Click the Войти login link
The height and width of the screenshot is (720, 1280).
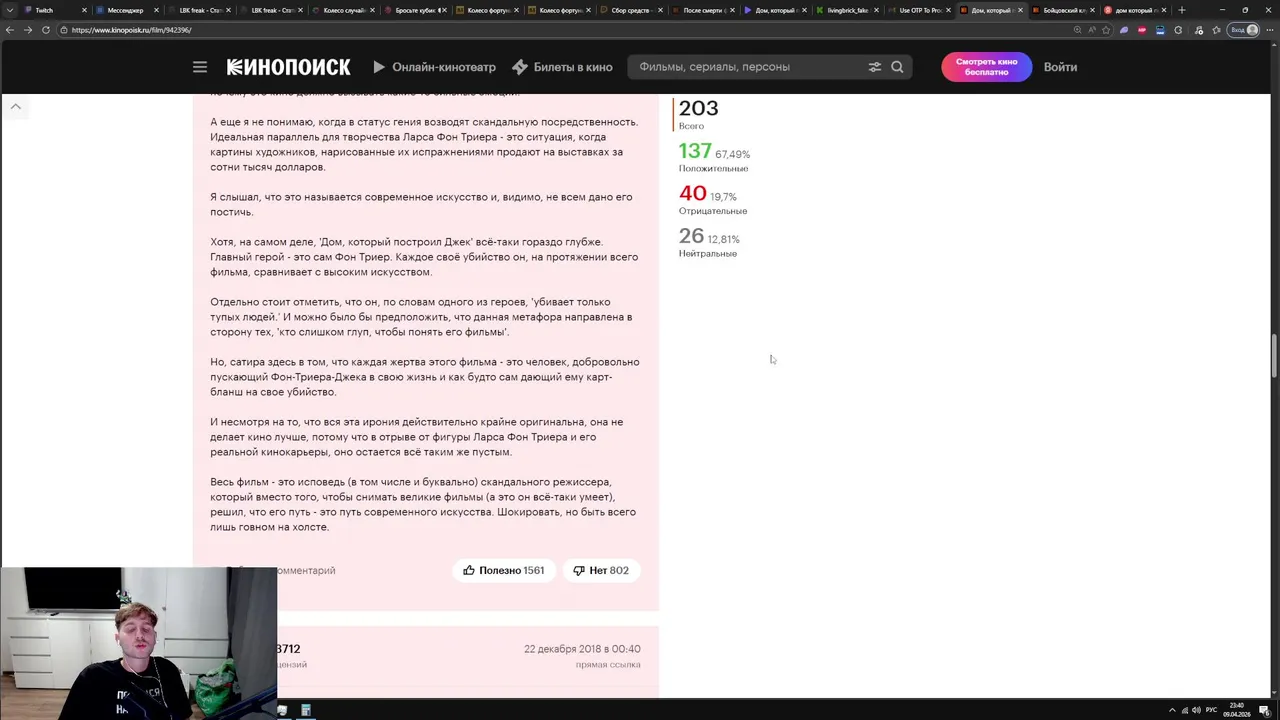click(x=1060, y=67)
